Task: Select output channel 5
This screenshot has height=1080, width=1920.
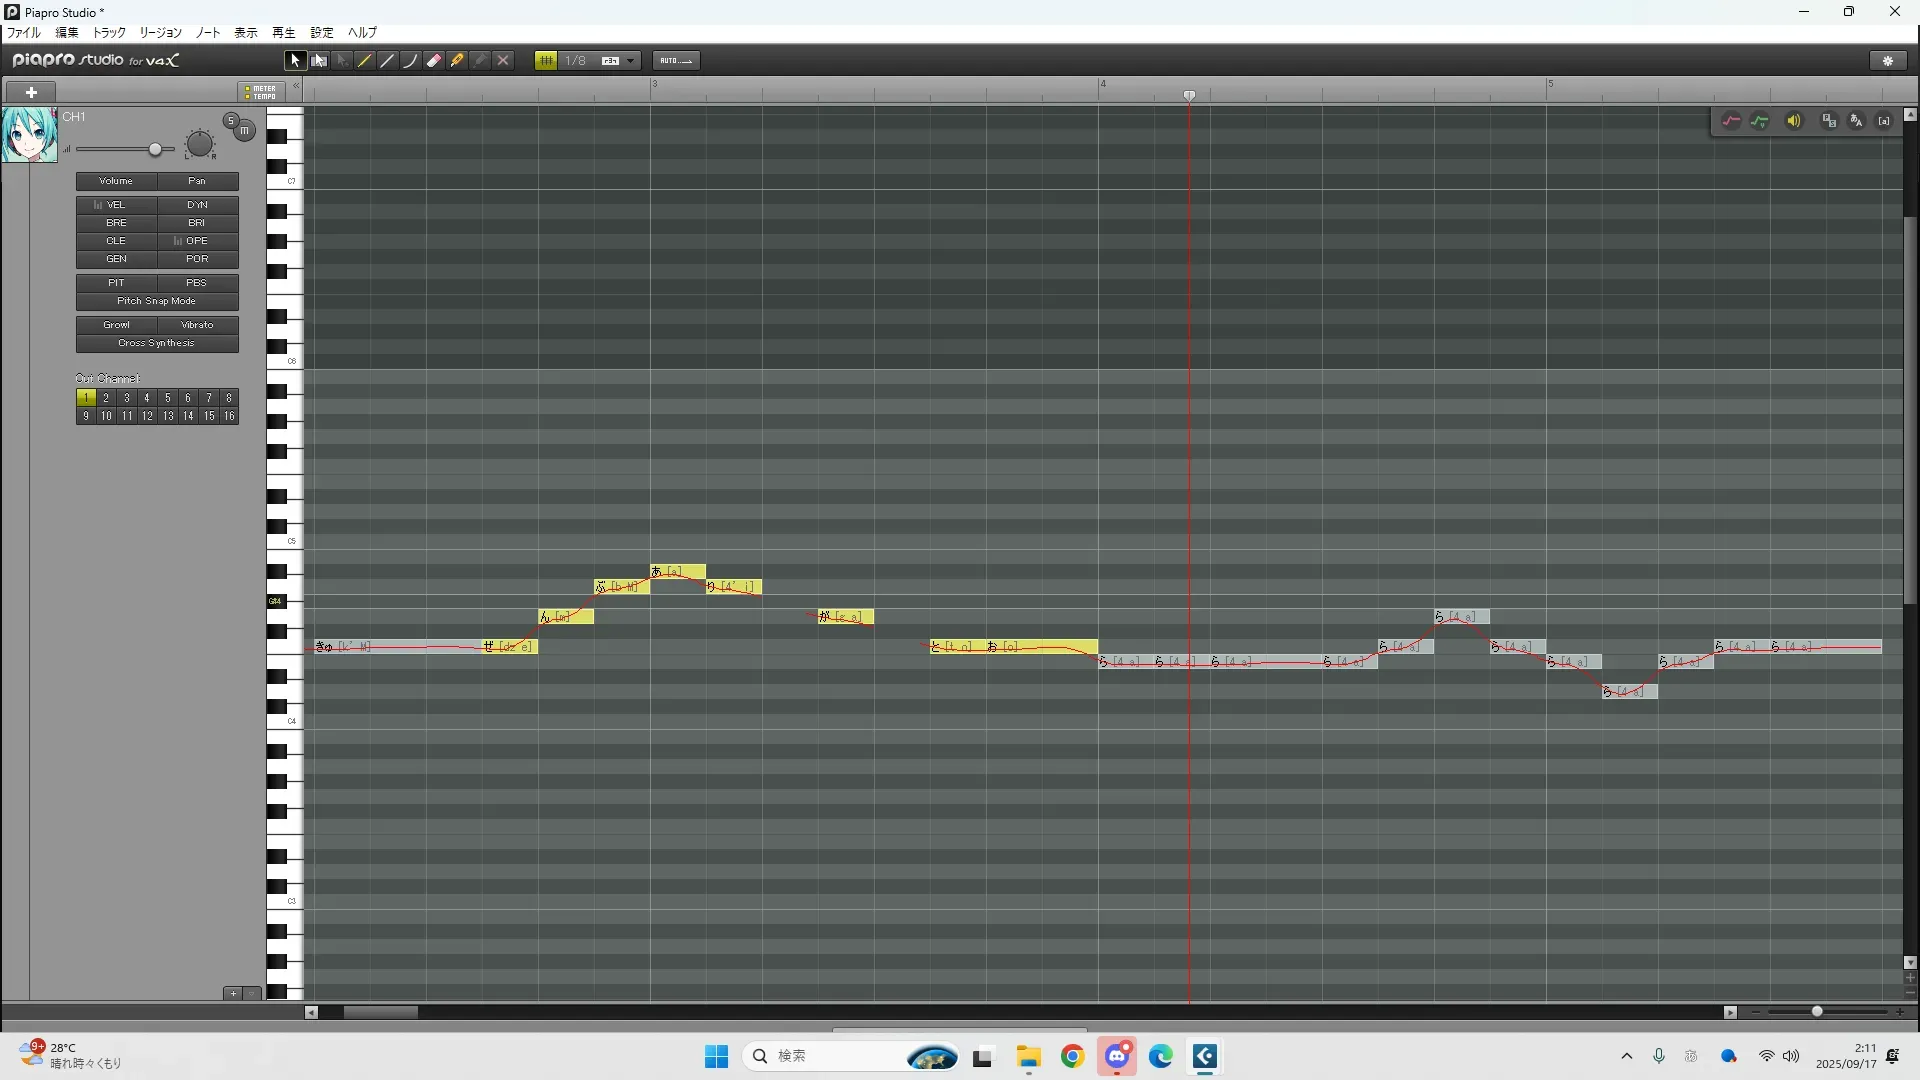Action: pyautogui.click(x=168, y=398)
